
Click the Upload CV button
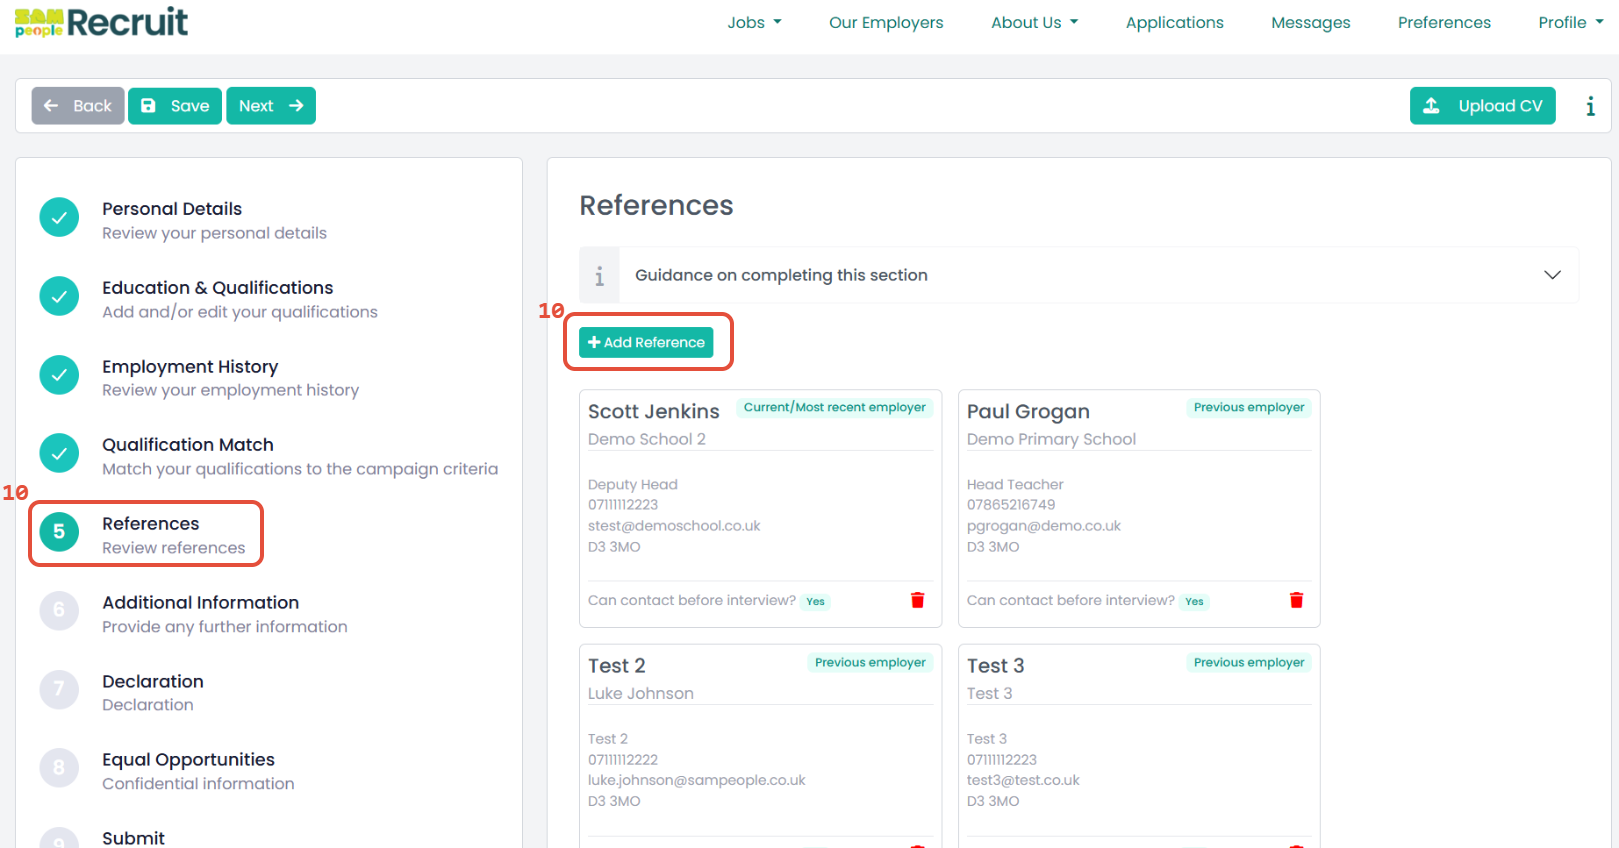1482,106
